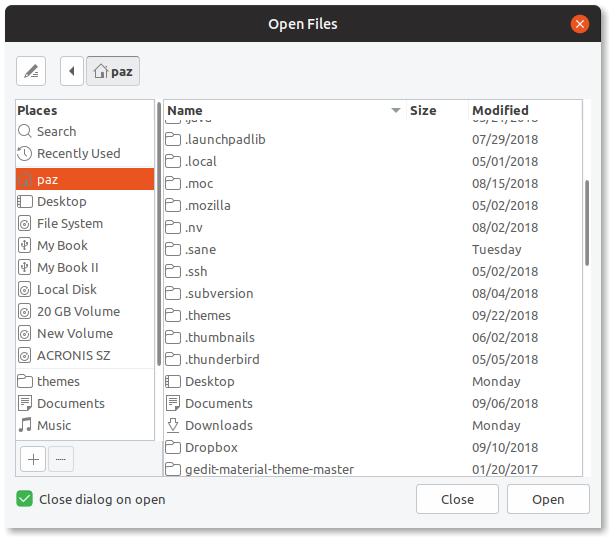
Task: Select paz home in Places sidebar
Action: [85, 179]
